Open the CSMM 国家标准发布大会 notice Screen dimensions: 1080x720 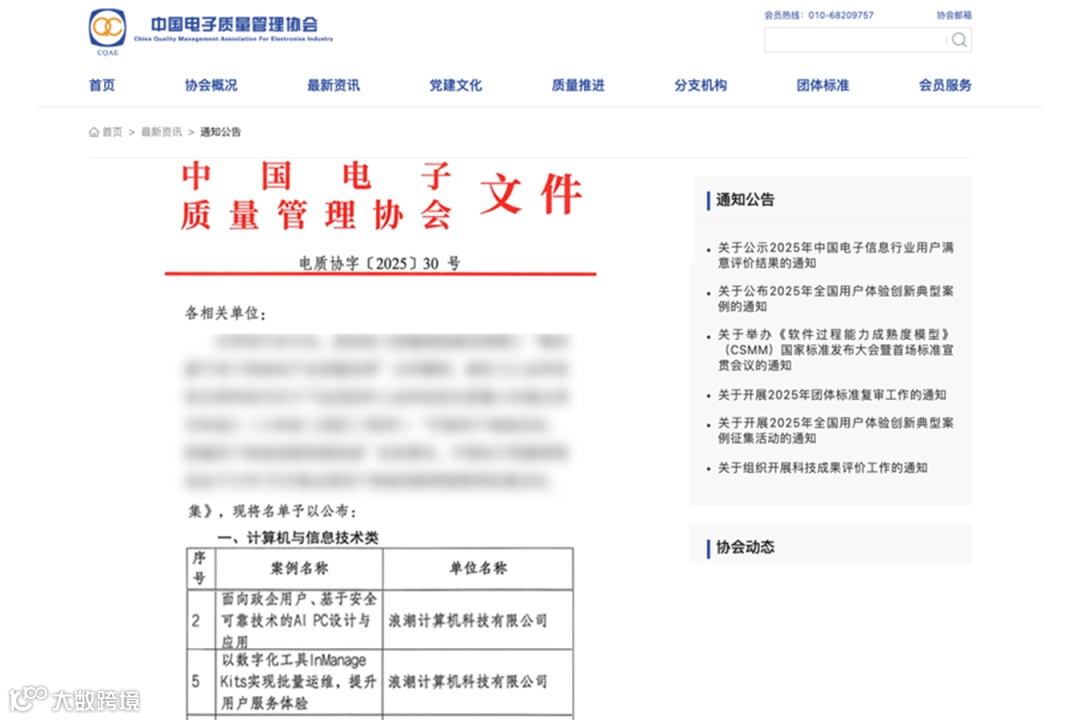(835, 349)
